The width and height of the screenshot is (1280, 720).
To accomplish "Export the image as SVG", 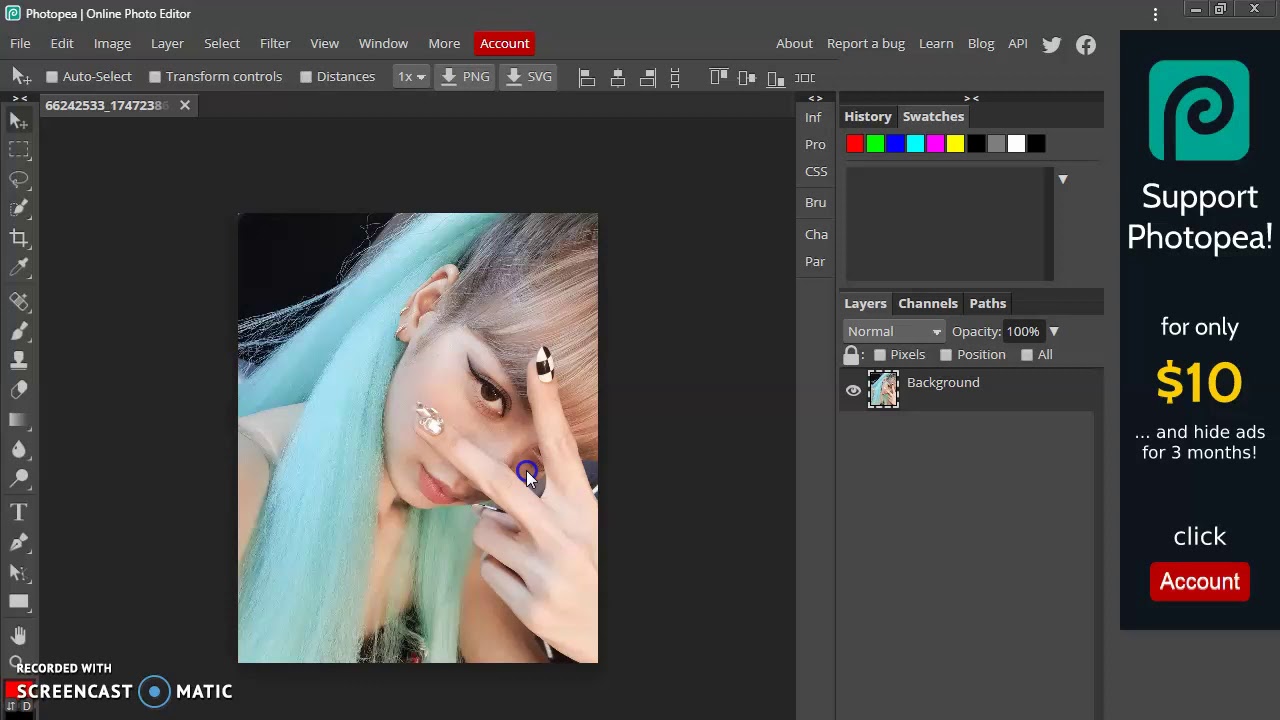I will click(x=529, y=77).
